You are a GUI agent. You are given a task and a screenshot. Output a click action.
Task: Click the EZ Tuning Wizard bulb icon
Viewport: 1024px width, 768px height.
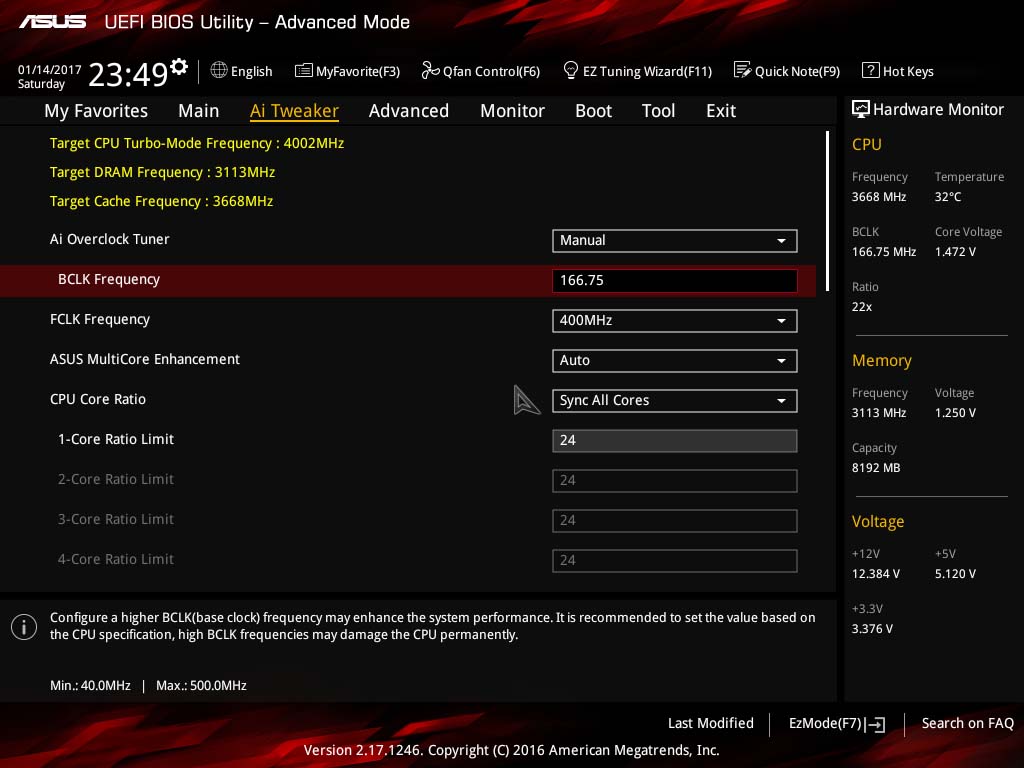(x=570, y=70)
